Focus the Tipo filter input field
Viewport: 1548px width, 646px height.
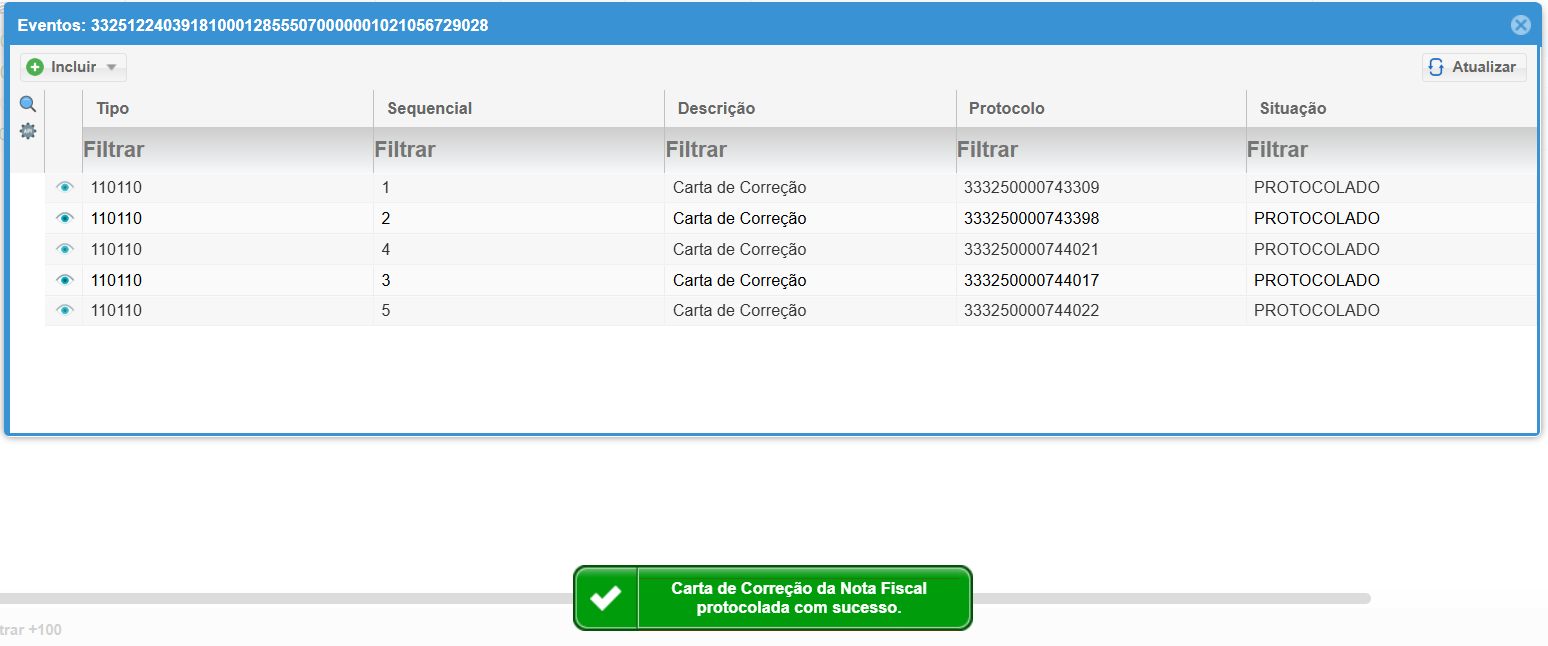(x=226, y=150)
